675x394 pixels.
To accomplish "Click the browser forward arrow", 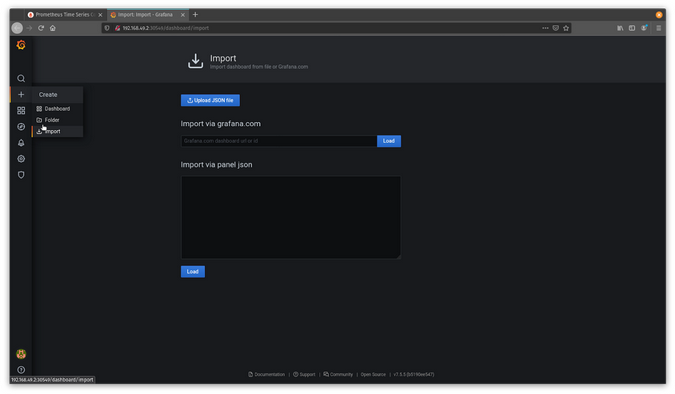I will coord(29,28).
